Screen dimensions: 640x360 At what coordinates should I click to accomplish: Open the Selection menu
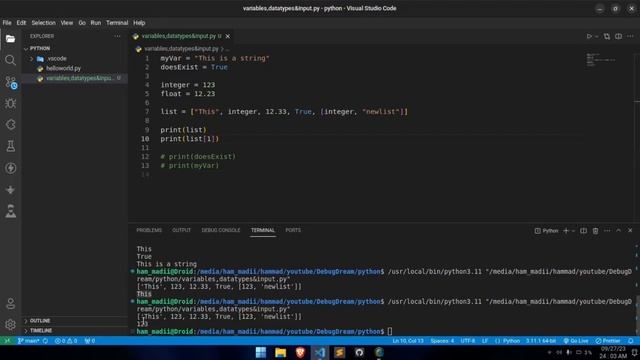point(44,23)
